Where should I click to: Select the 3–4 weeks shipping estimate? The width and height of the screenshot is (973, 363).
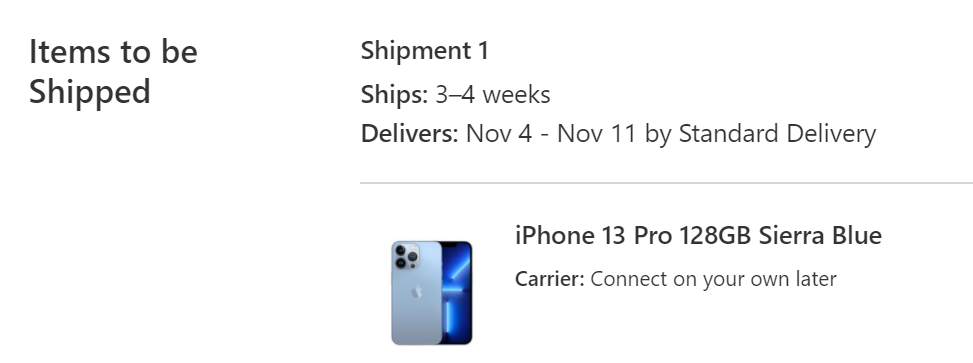click(x=493, y=95)
